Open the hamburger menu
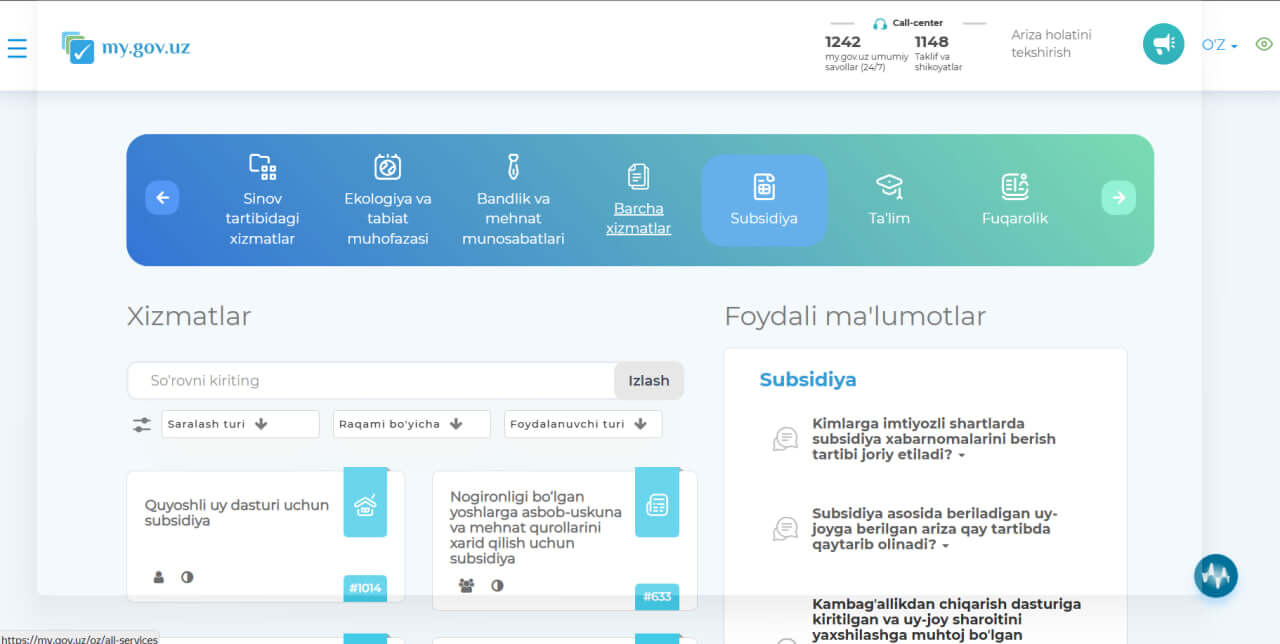This screenshot has width=1280, height=644. point(17,47)
